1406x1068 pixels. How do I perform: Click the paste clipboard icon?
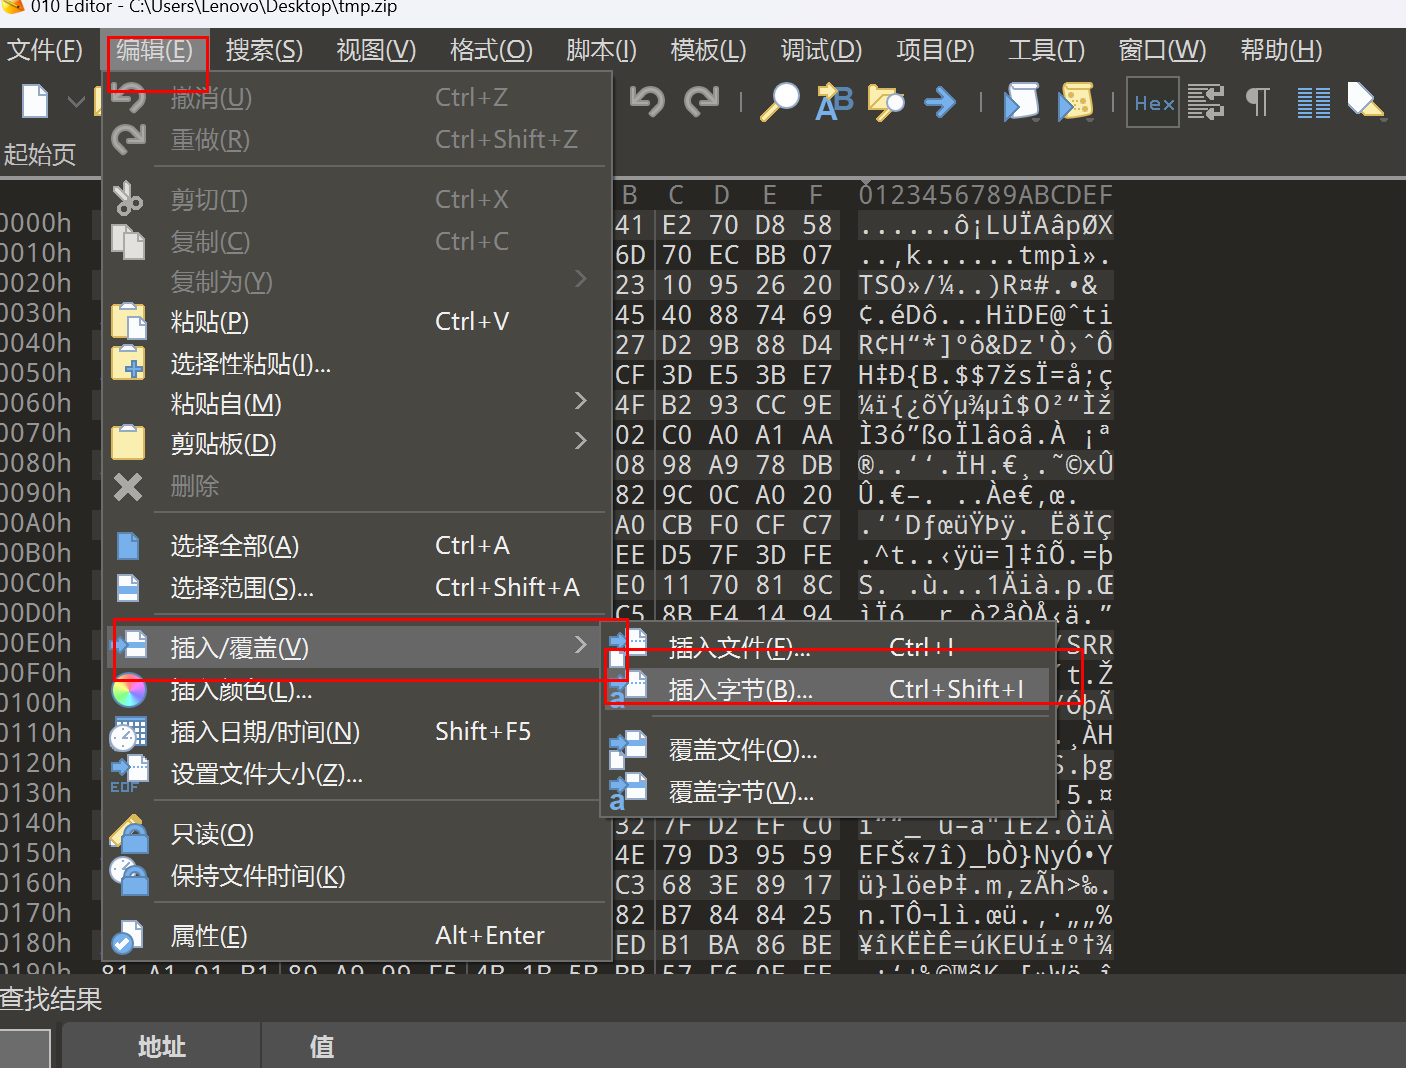click(x=128, y=321)
